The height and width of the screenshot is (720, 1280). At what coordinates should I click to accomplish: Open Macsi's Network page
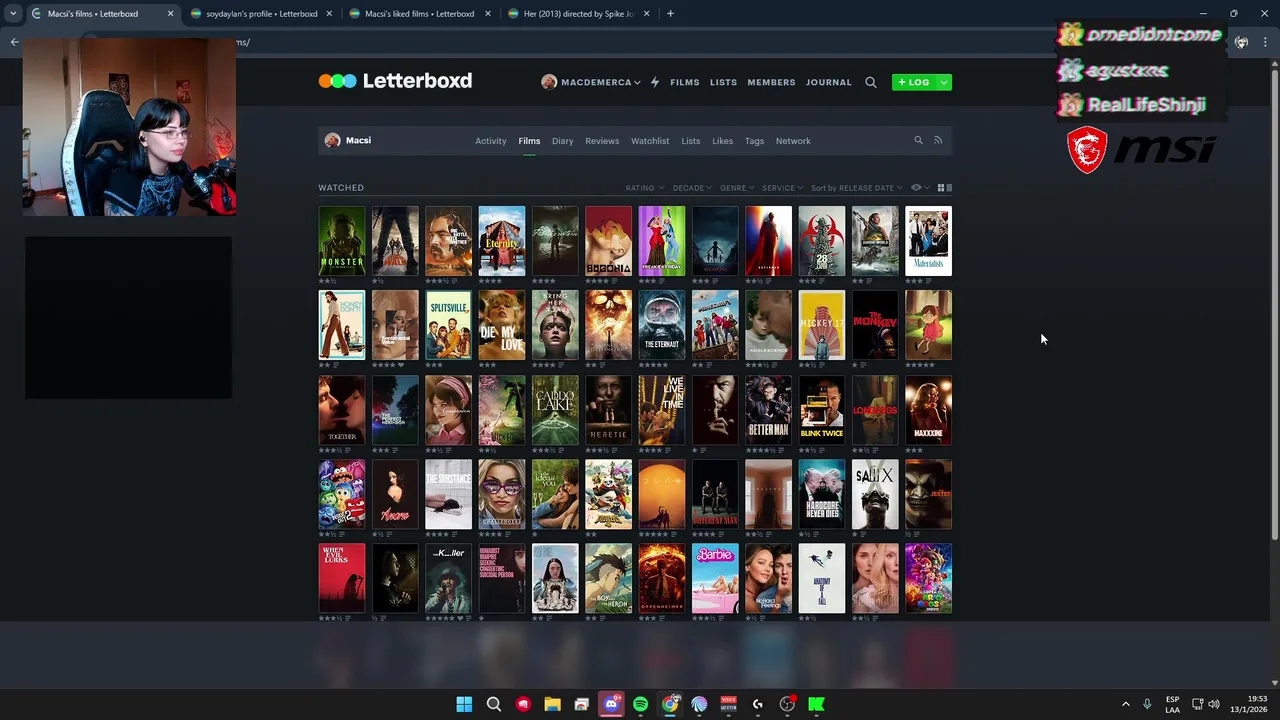click(793, 141)
